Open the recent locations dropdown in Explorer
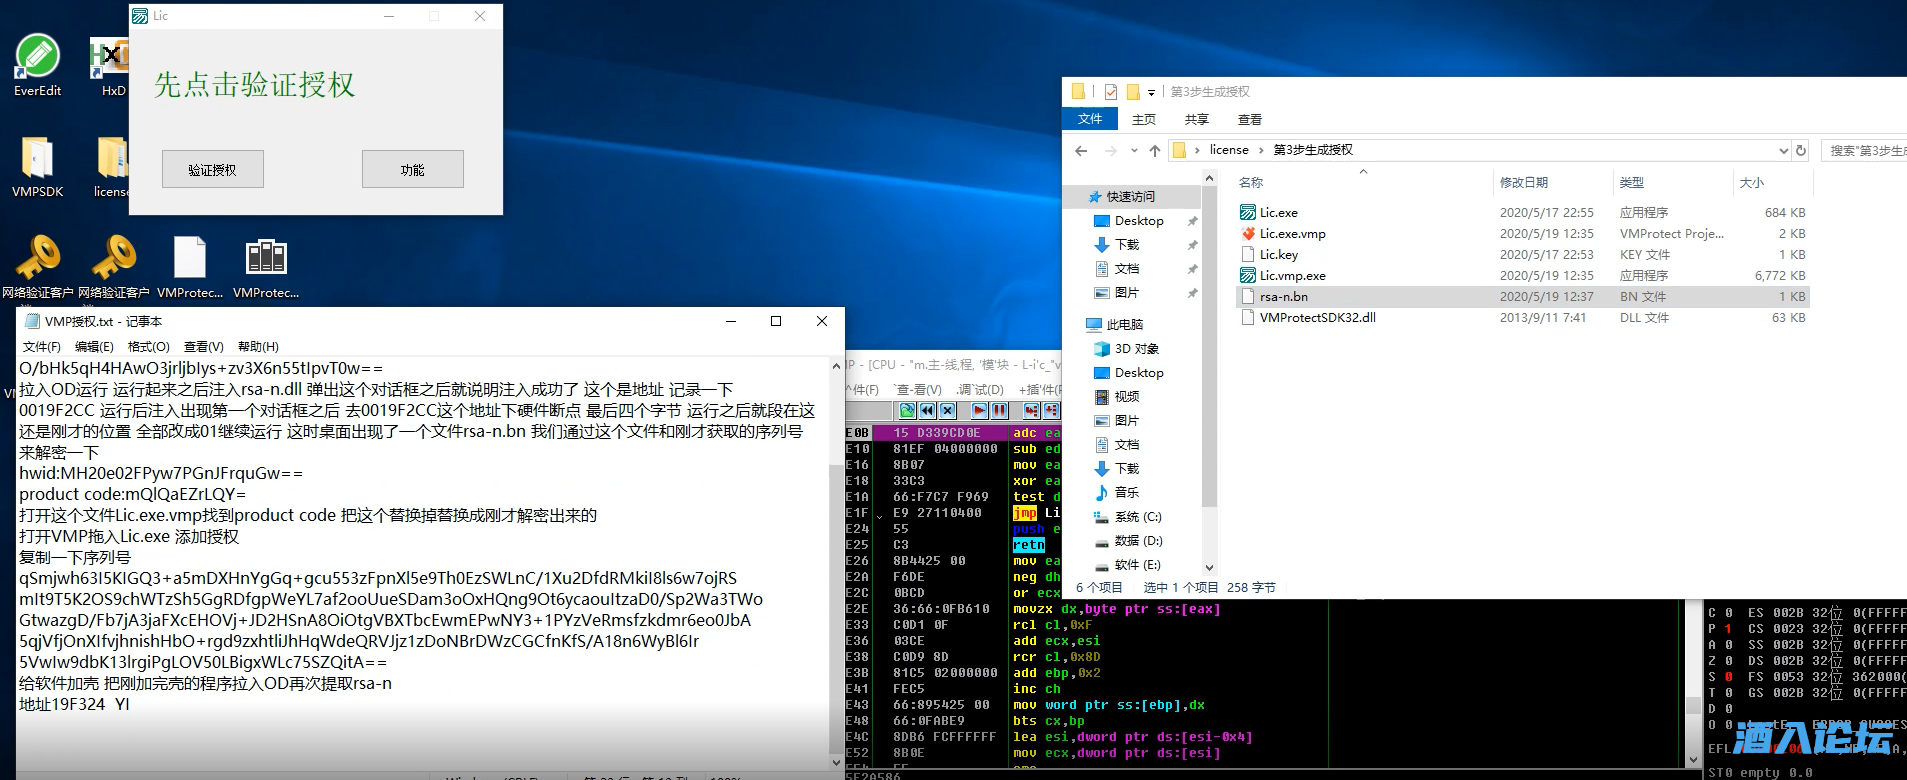The image size is (1907, 780). coord(1134,150)
